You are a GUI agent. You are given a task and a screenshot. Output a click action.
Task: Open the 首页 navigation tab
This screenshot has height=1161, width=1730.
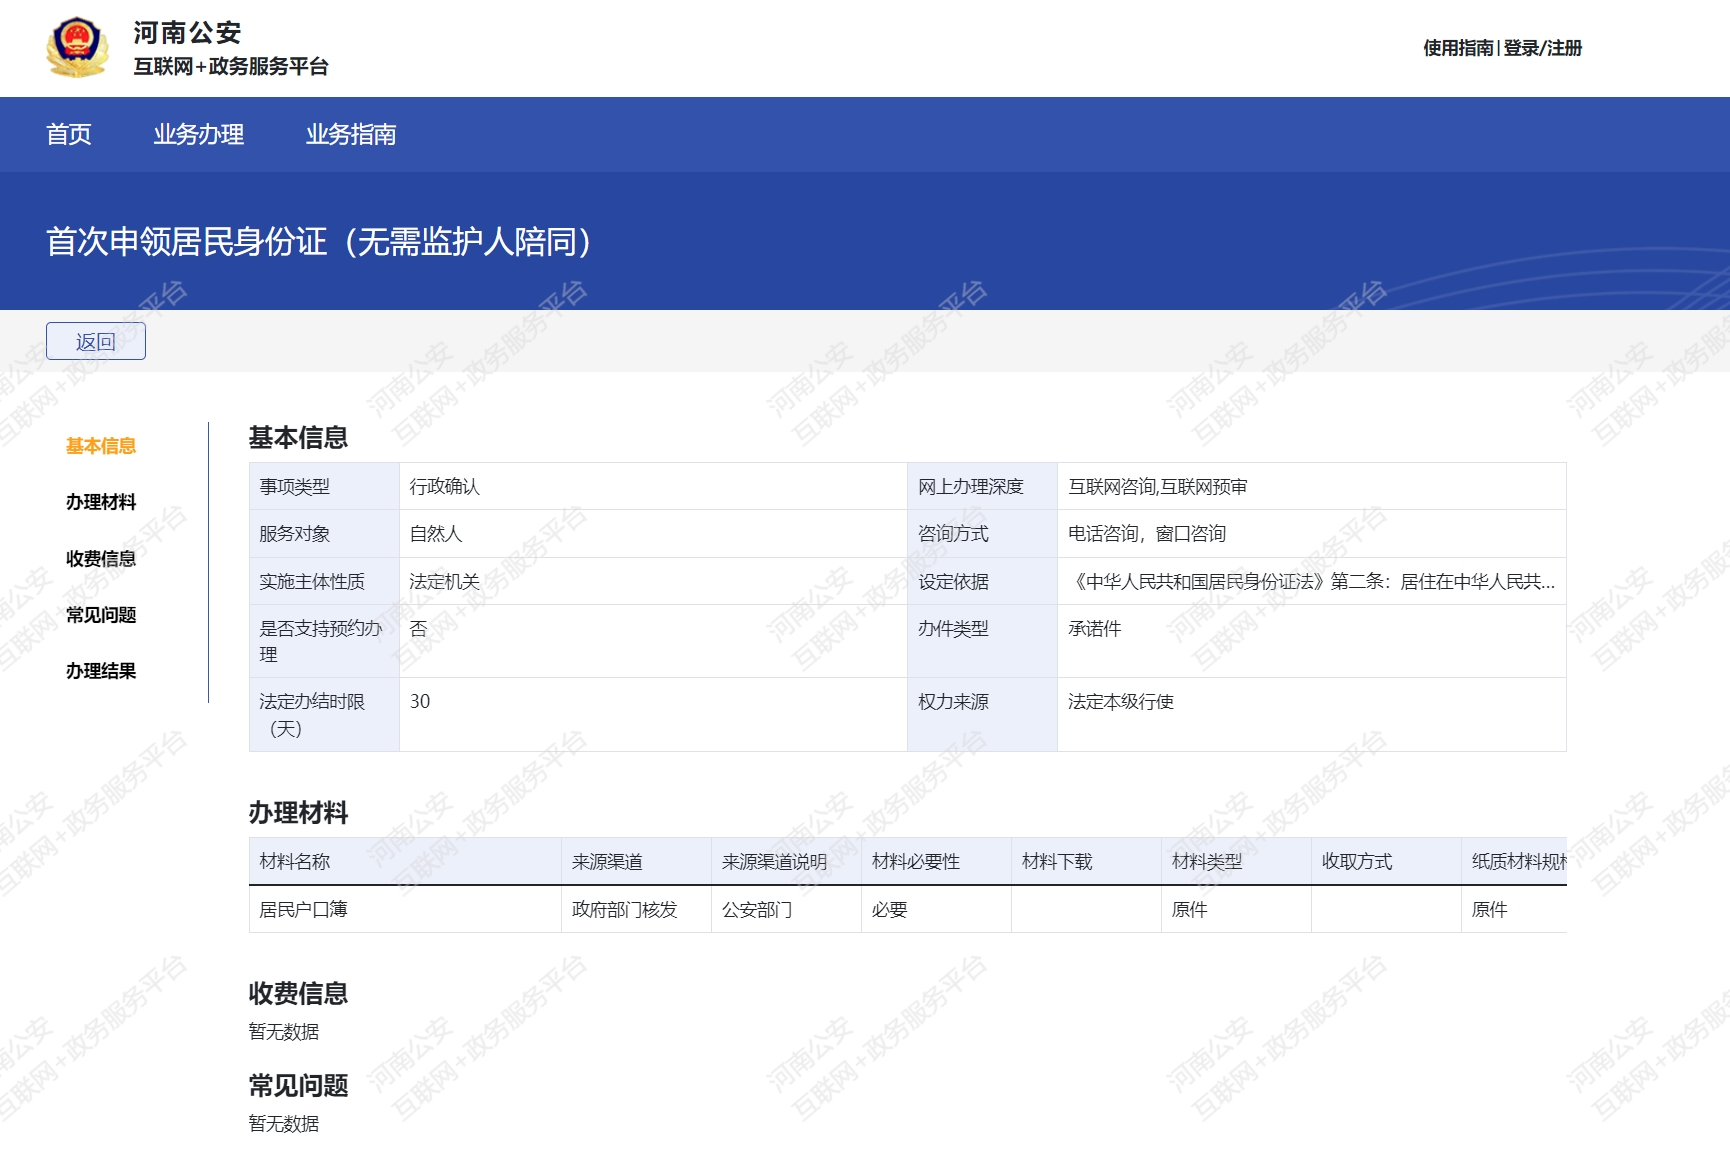[69, 134]
